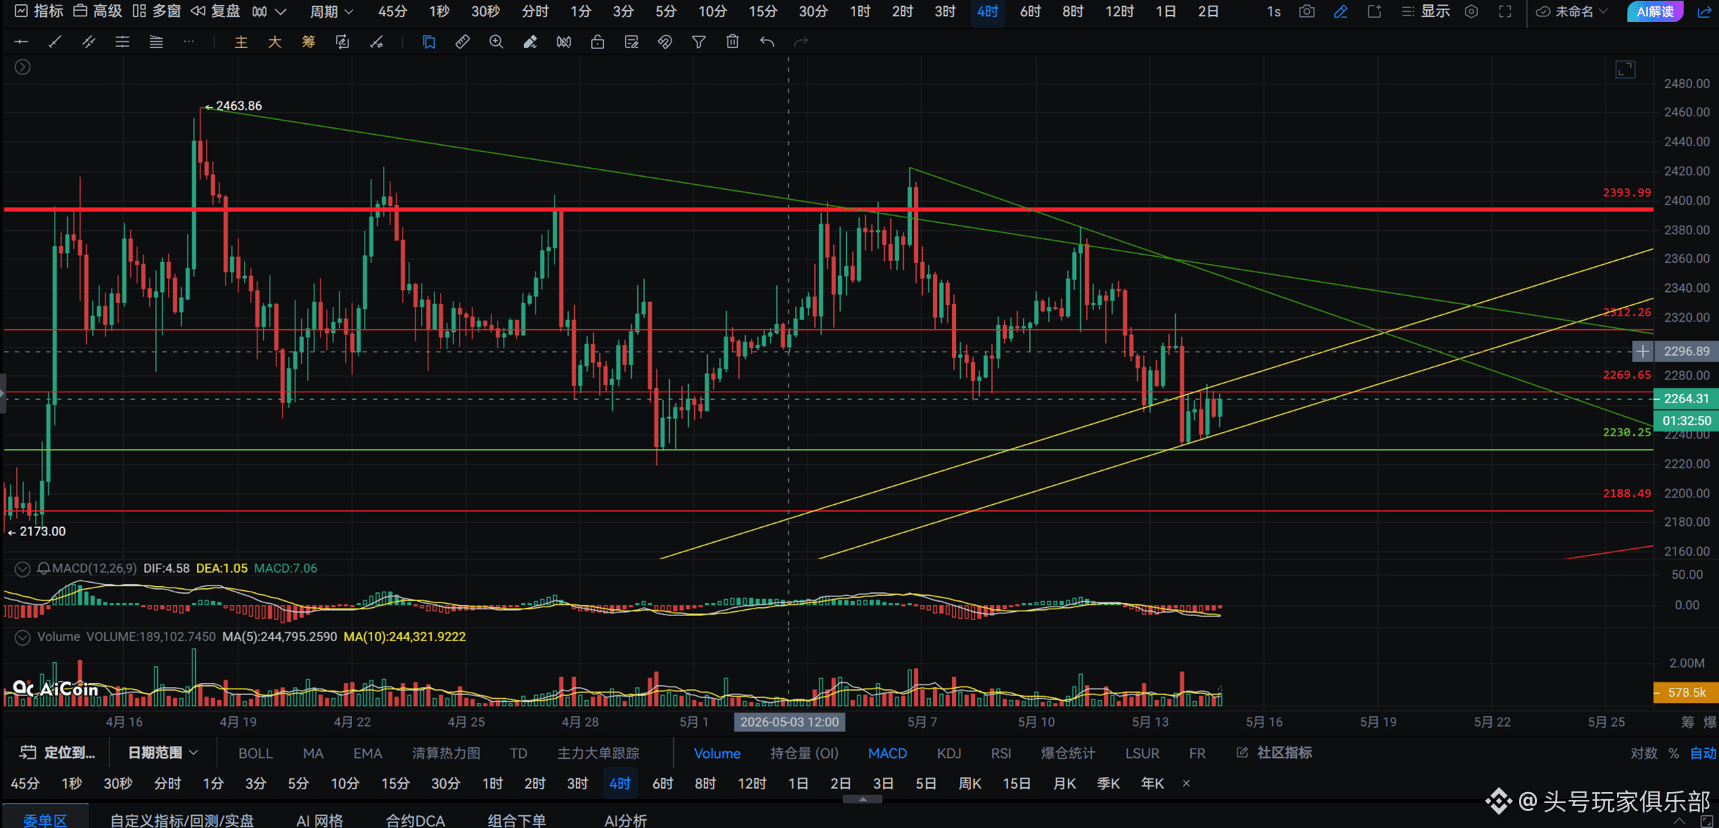
Task: Toggle the MACD indicator in bottom bar
Action: [x=887, y=753]
